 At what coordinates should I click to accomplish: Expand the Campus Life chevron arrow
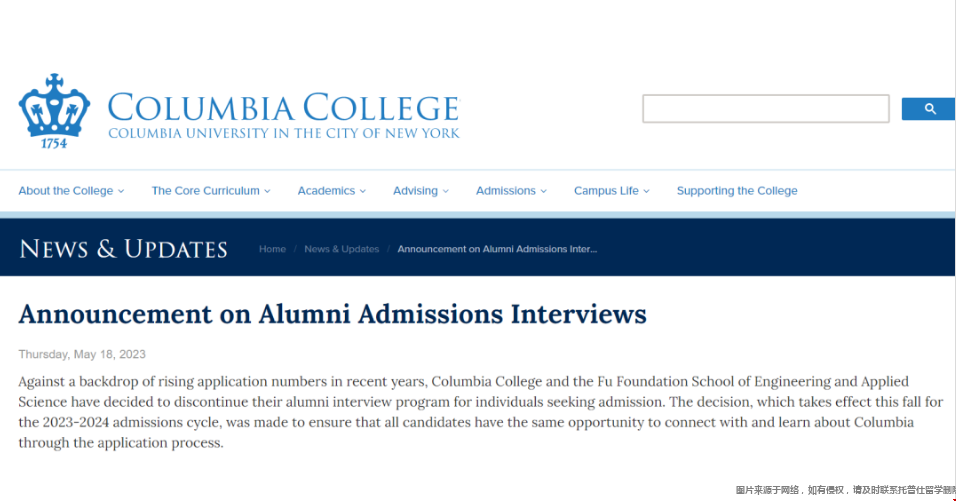tap(646, 191)
